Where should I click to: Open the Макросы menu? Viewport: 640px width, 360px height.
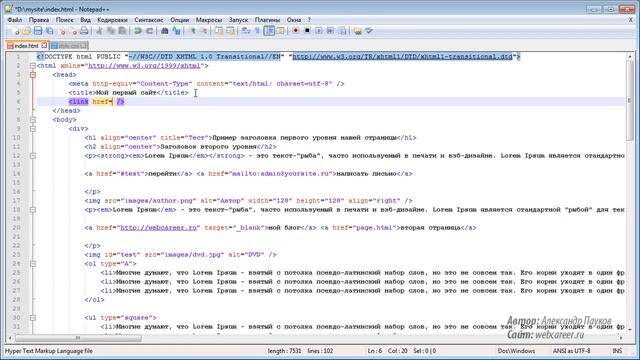209,20
